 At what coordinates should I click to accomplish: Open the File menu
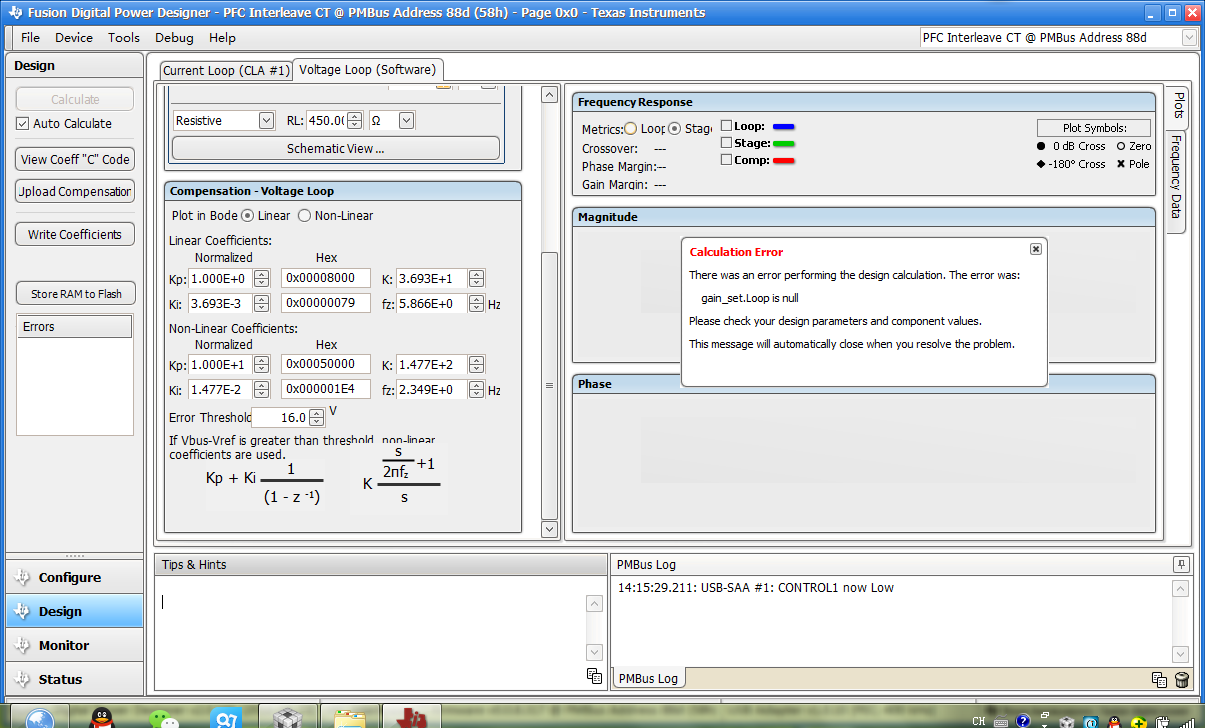pyautogui.click(x=30, y=37)
